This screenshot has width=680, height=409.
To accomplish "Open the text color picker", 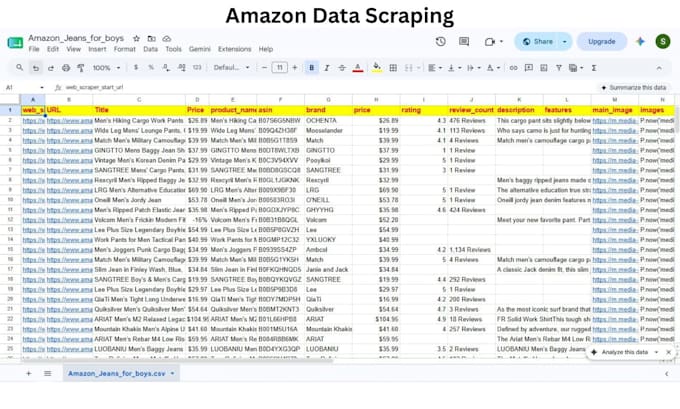I will (x=358, y=68).
